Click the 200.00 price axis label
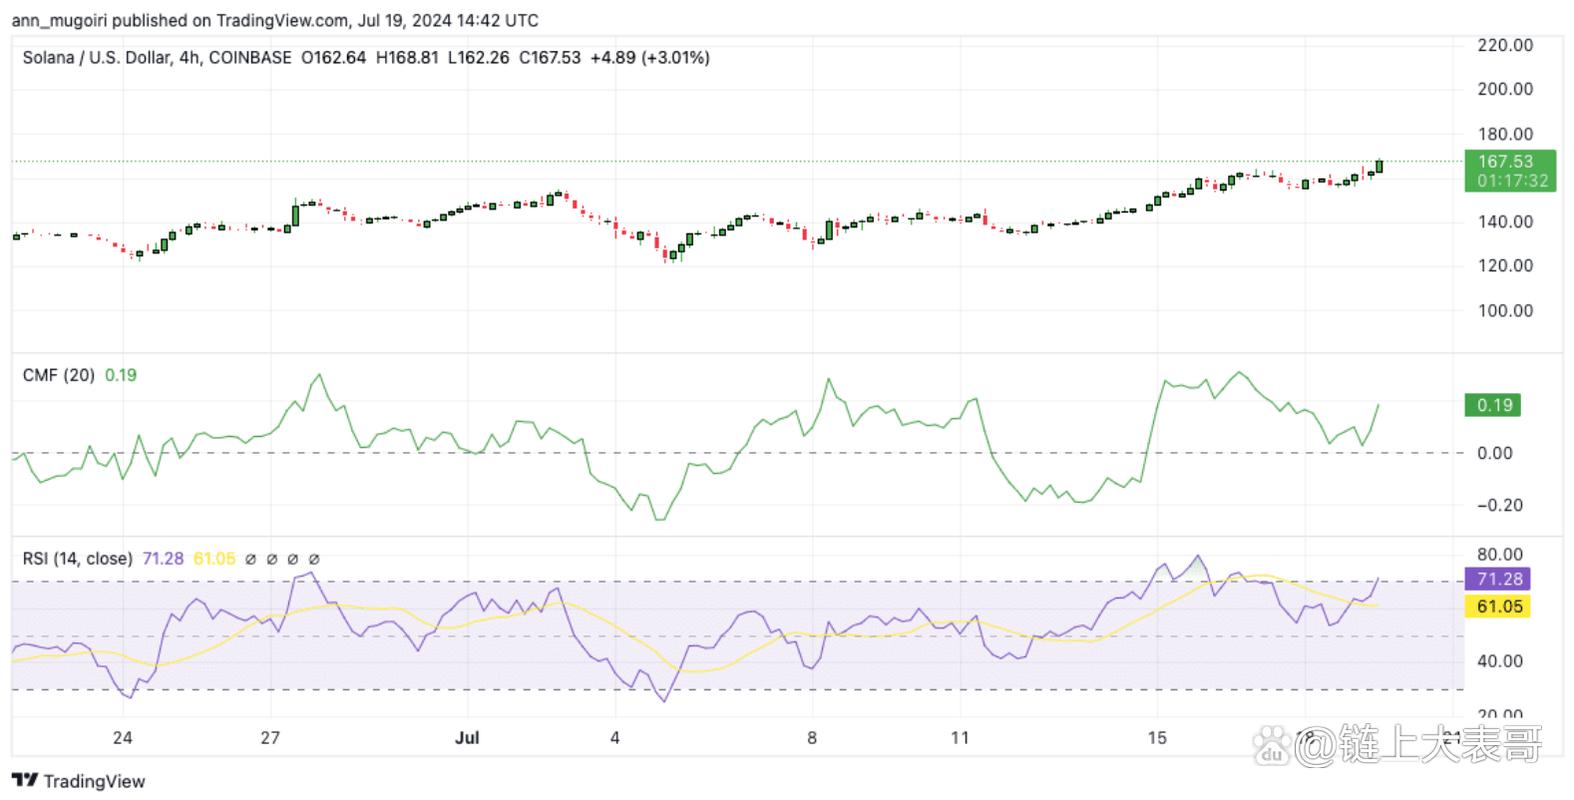The image size is (1574, 800). coord(1505,89)
